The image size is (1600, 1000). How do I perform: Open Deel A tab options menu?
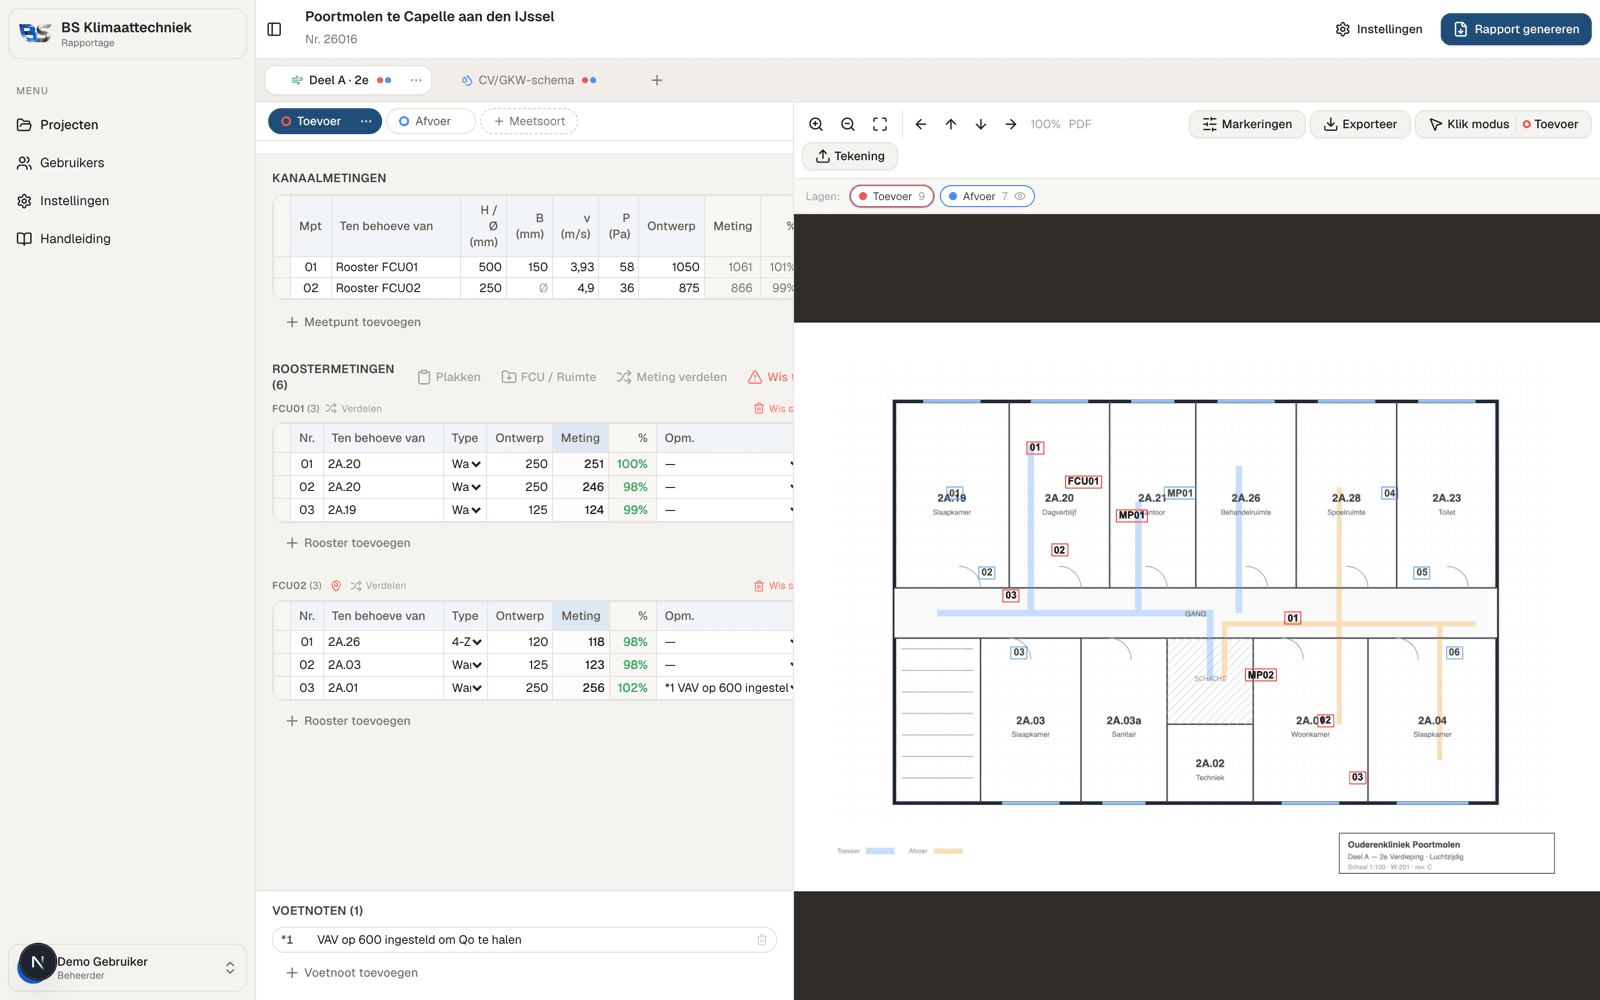[x=416, y=80]
